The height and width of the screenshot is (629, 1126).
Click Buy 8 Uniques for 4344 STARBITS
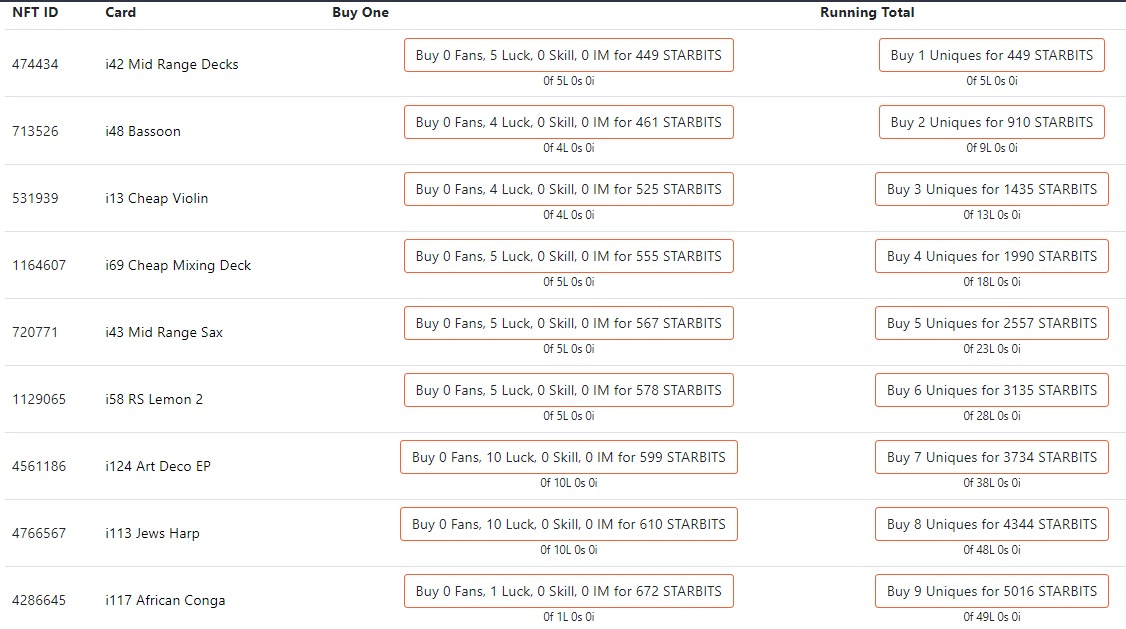click(x=992, y=524)
